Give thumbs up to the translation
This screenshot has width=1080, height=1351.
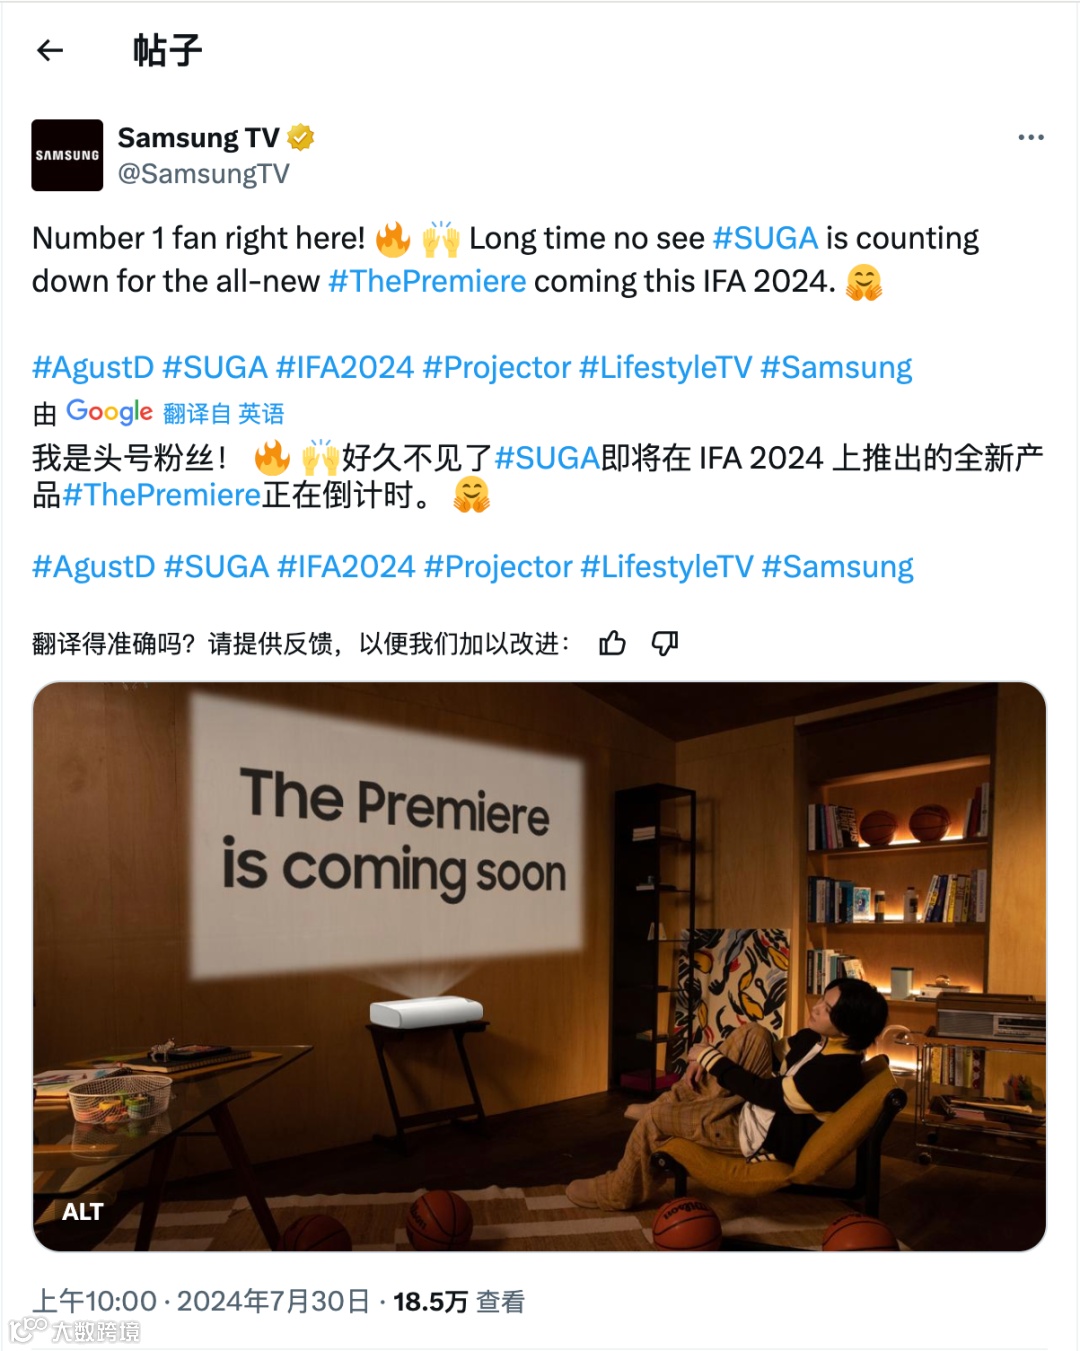coord(612,643)
